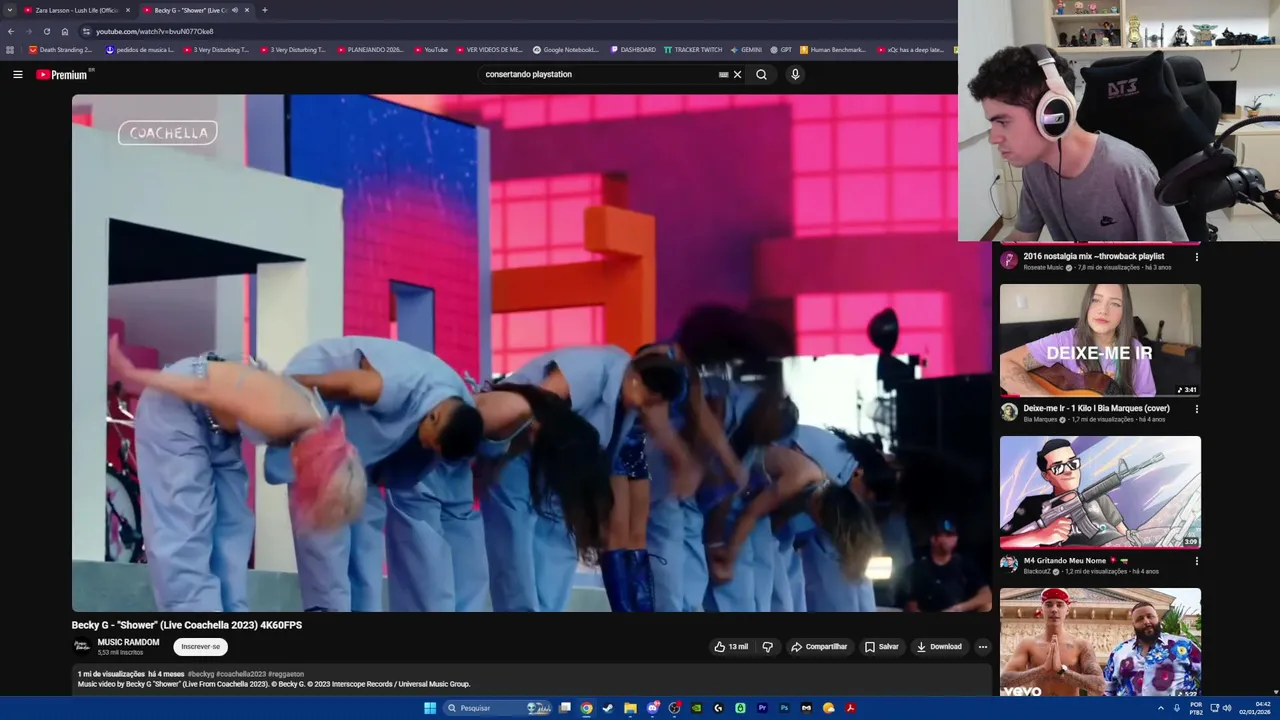
Task: Go to the YouTube Premium home logo
Action: 63,74
